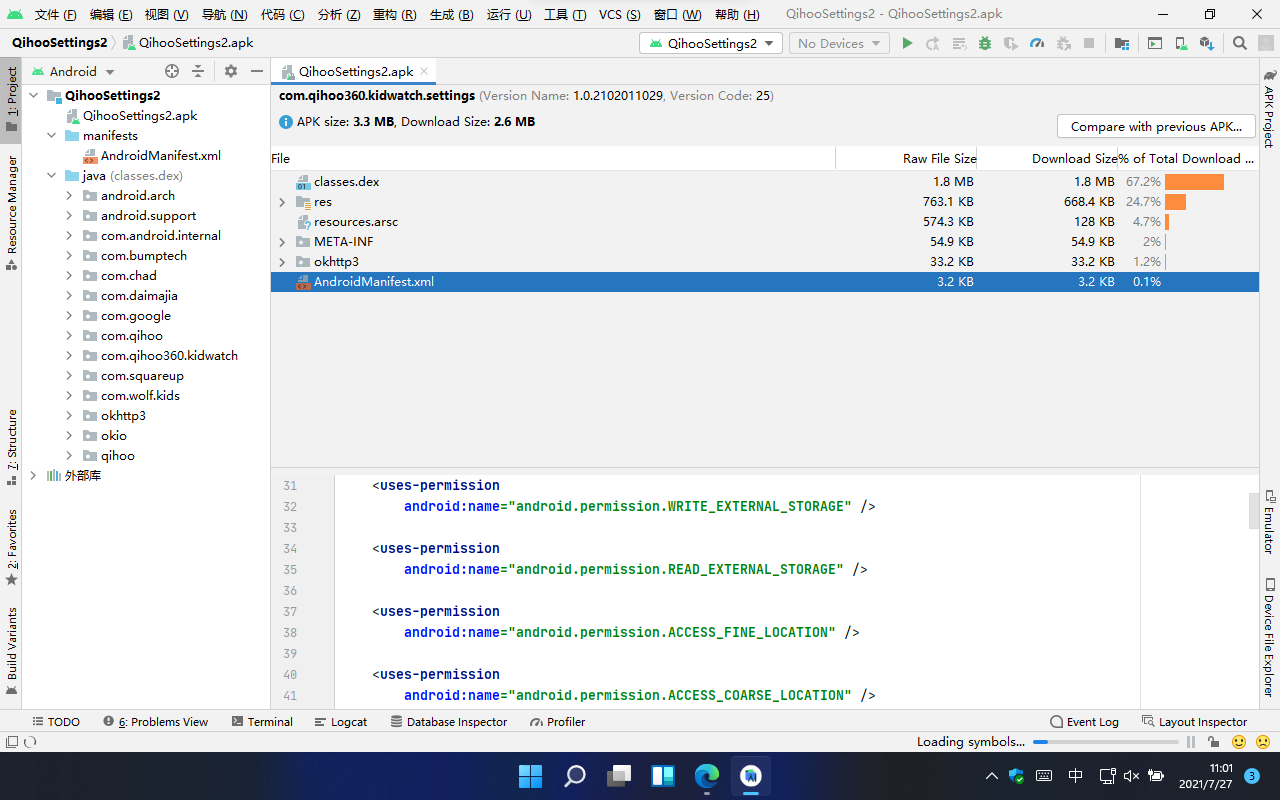The image size is (1280, 800).
Task: Open Microsoft Edge from taskbar
Action: tap(707, 775)
